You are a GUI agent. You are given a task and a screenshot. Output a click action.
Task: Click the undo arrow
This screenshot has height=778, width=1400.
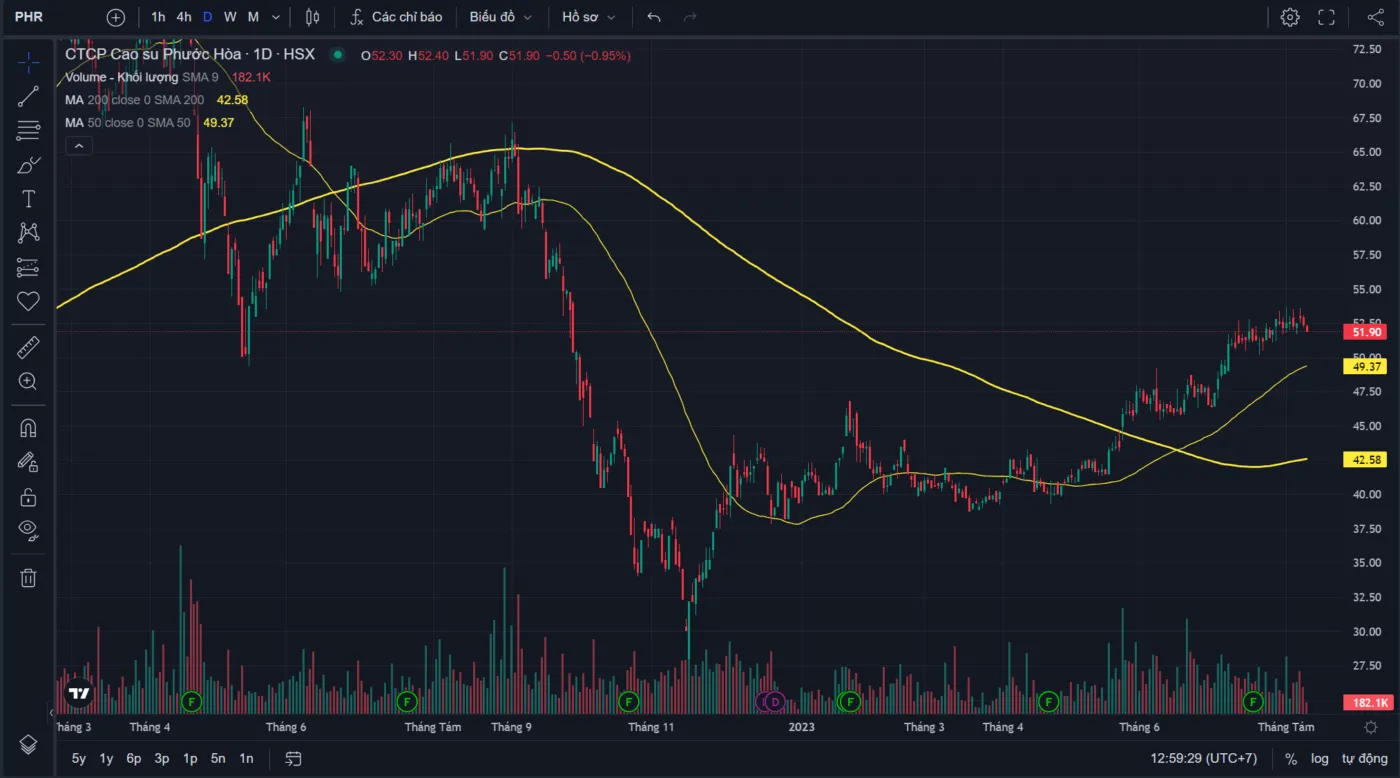654,17
